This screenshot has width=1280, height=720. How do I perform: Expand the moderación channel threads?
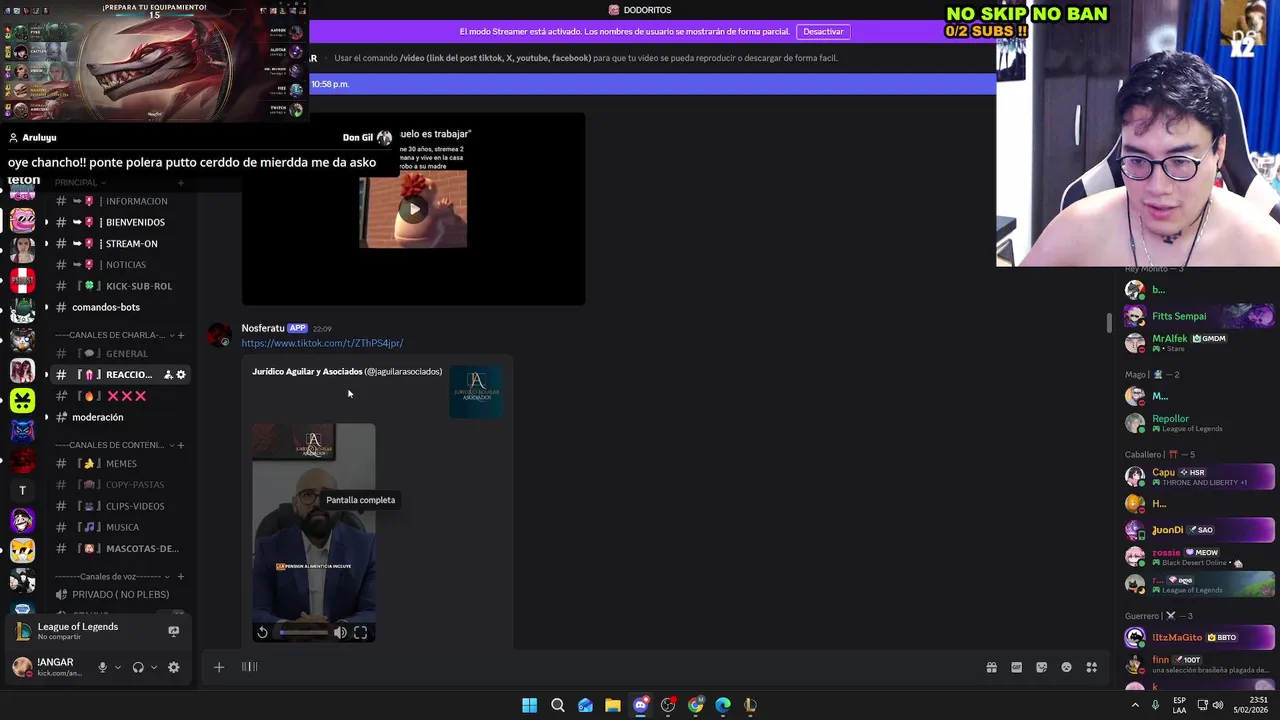pos(45,417)
